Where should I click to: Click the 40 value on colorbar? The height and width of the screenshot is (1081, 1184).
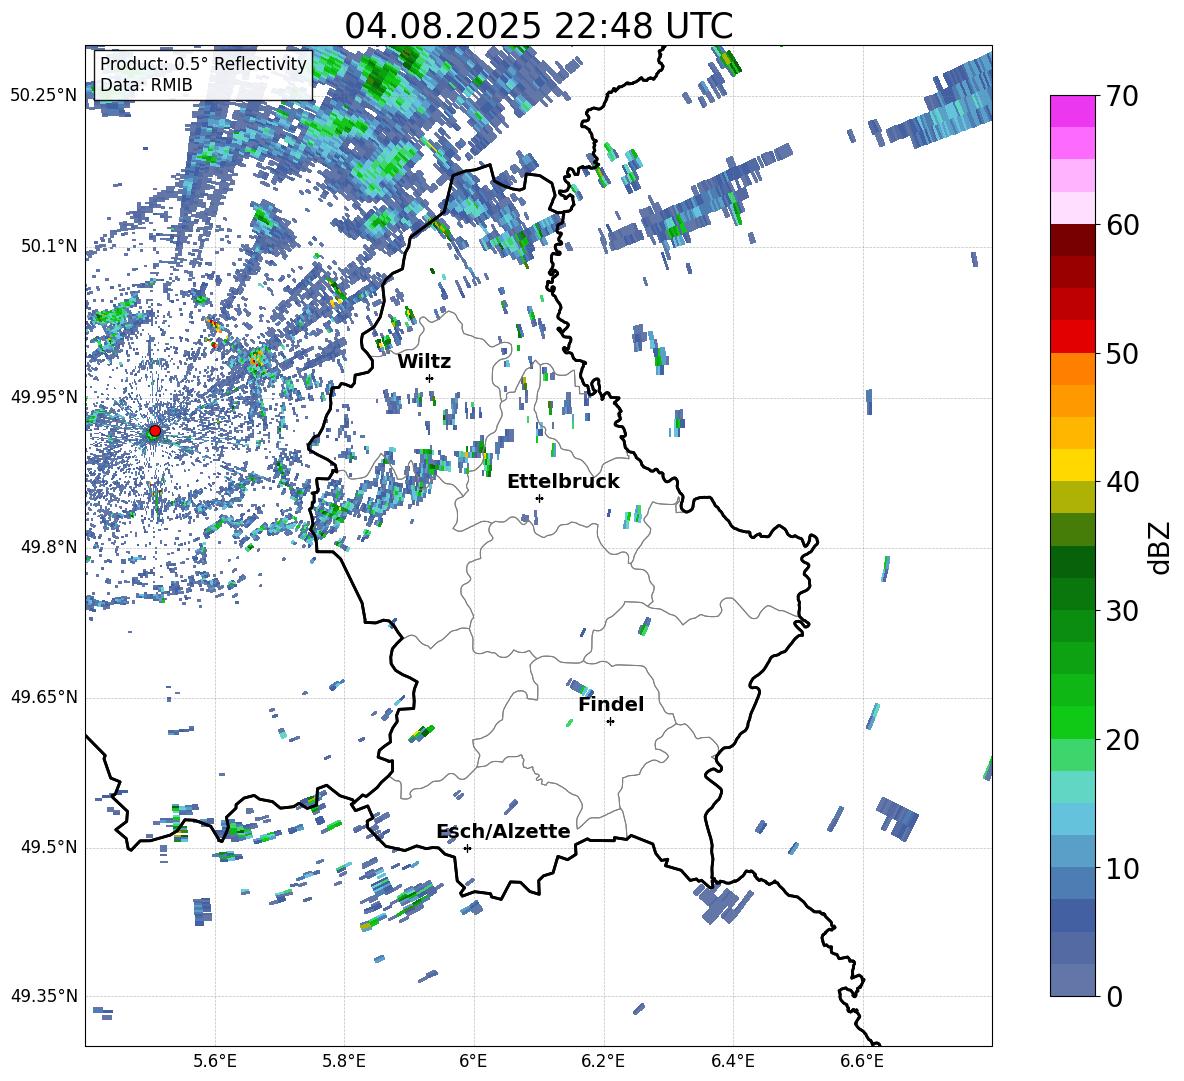pyautogui.click(x=1122, y=482)
